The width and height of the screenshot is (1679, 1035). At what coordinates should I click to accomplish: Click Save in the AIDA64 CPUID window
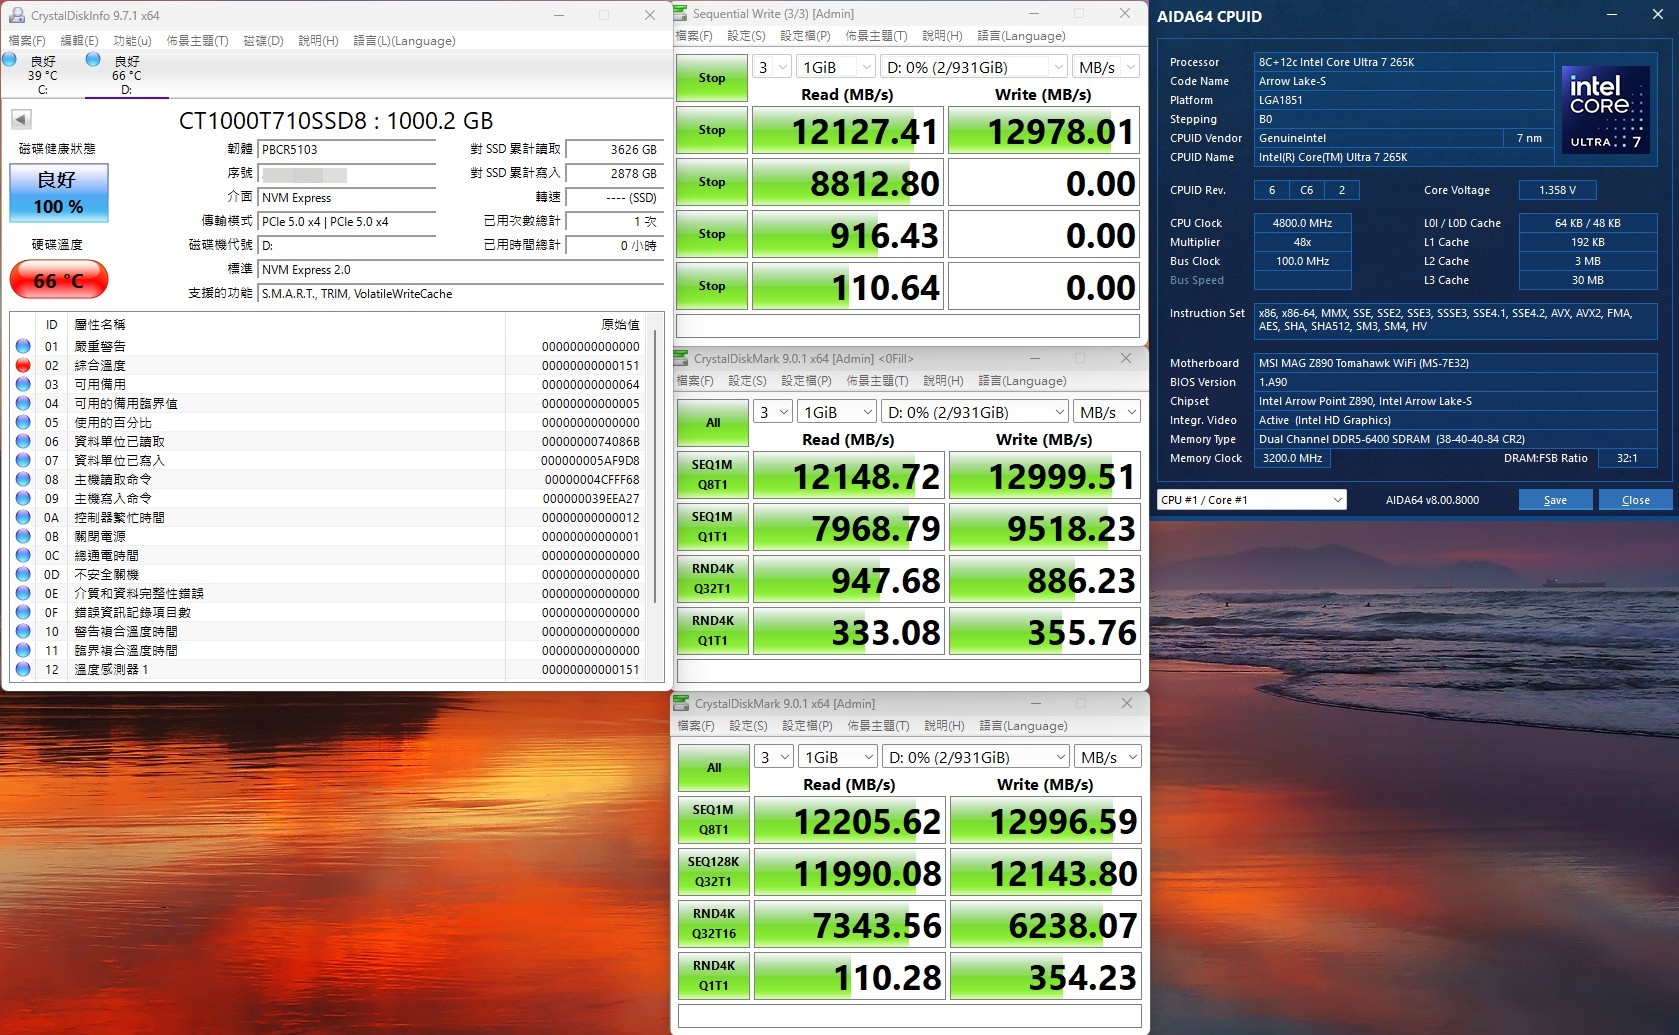tap(1555, 499)
